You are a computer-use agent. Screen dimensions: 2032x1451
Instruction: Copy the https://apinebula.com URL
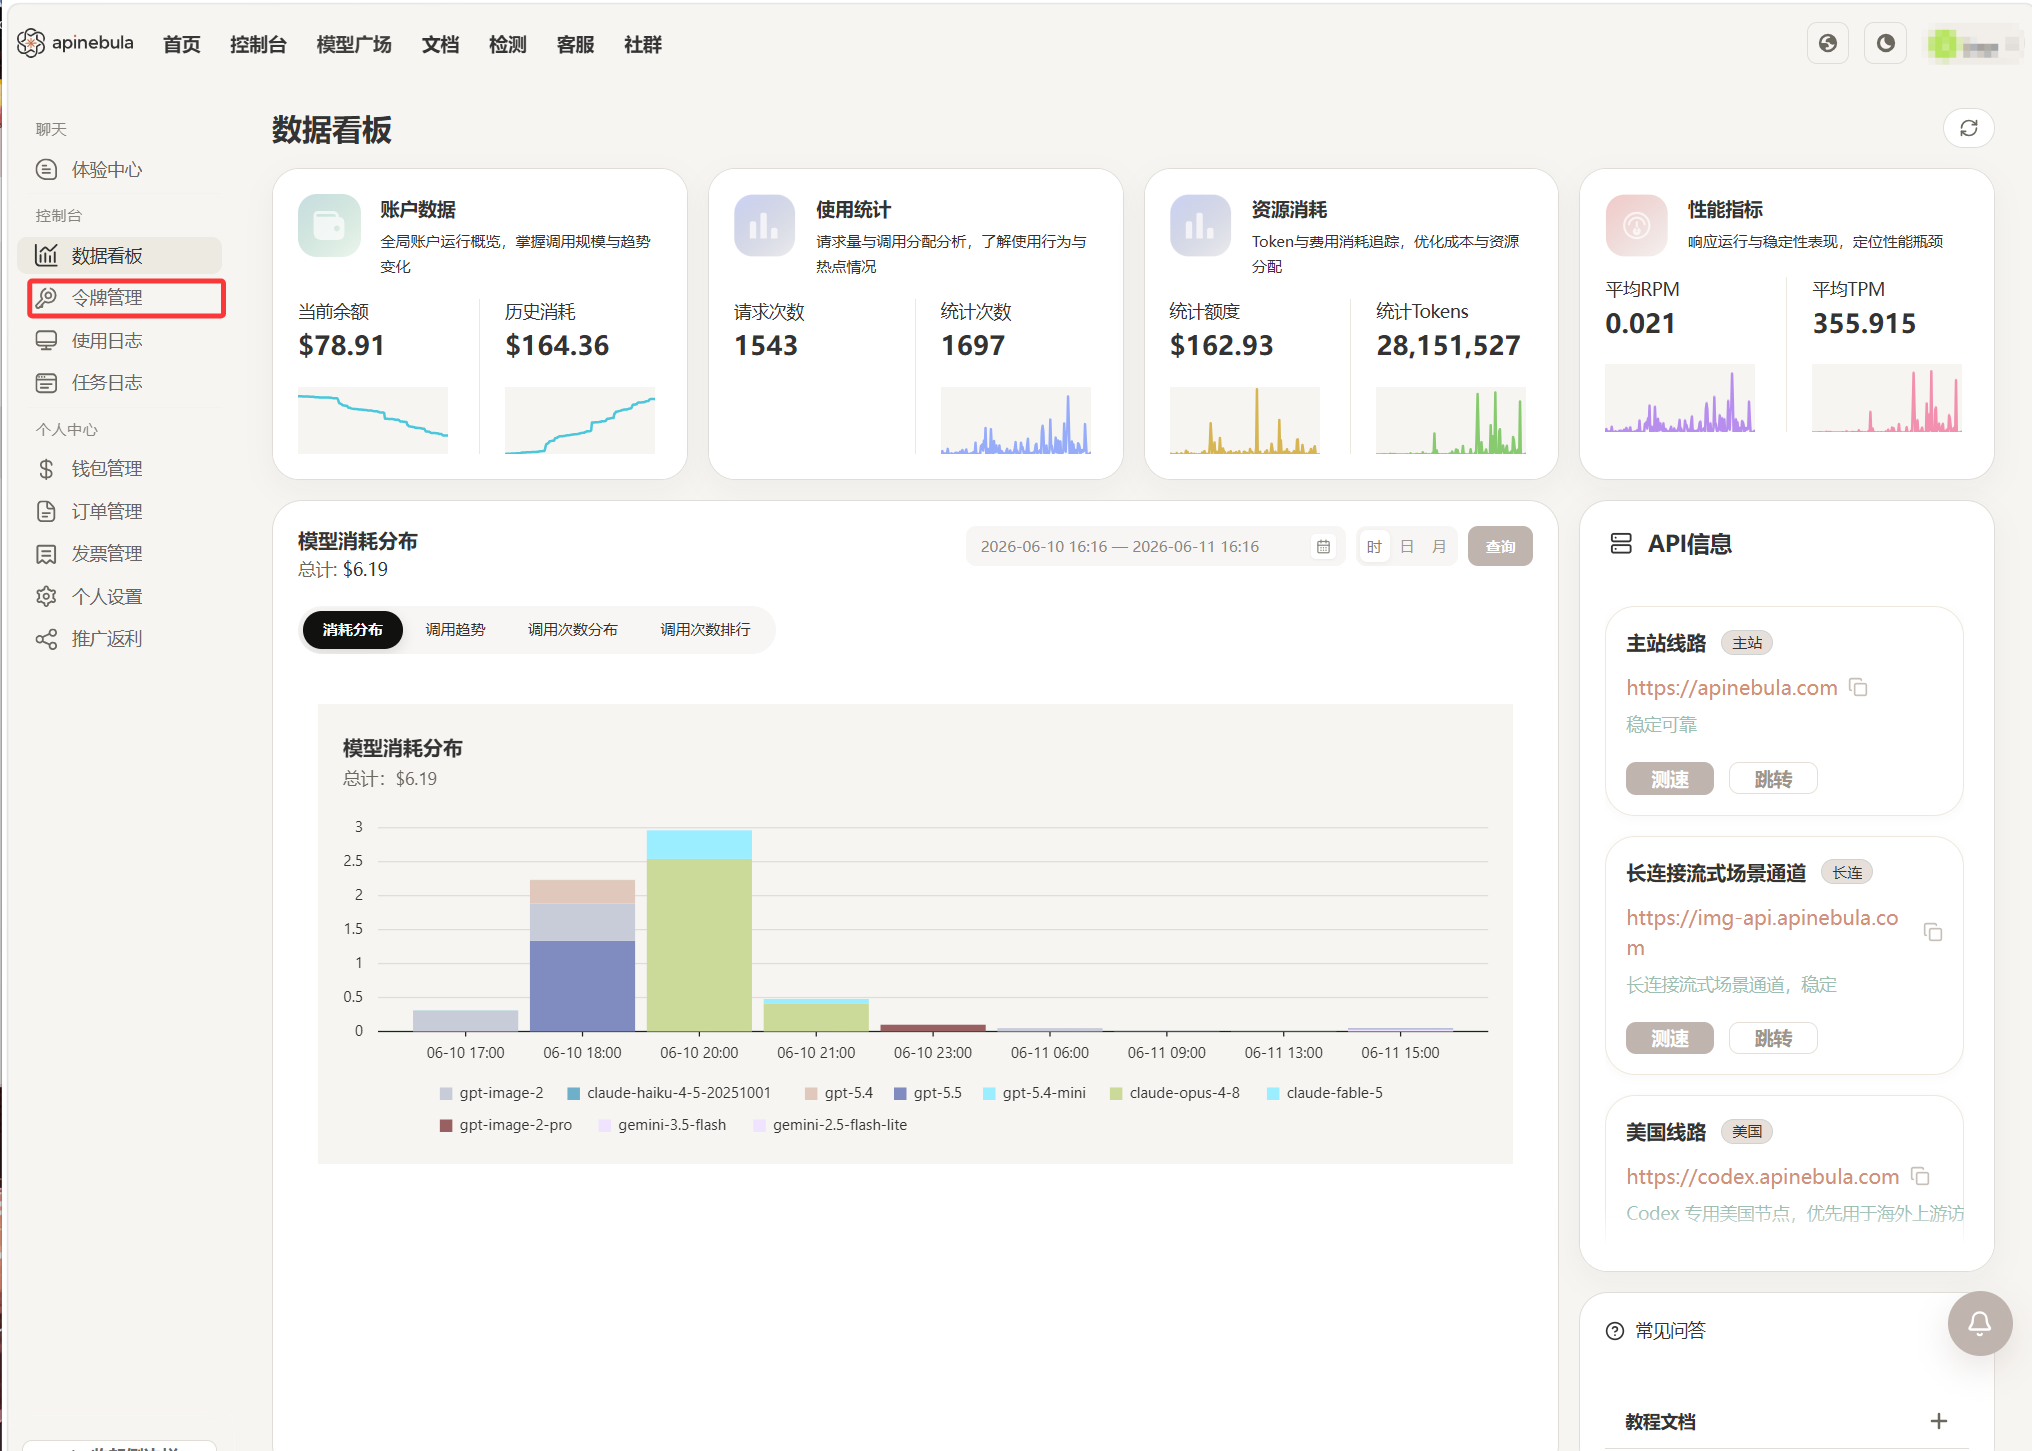coord(1859,687)
